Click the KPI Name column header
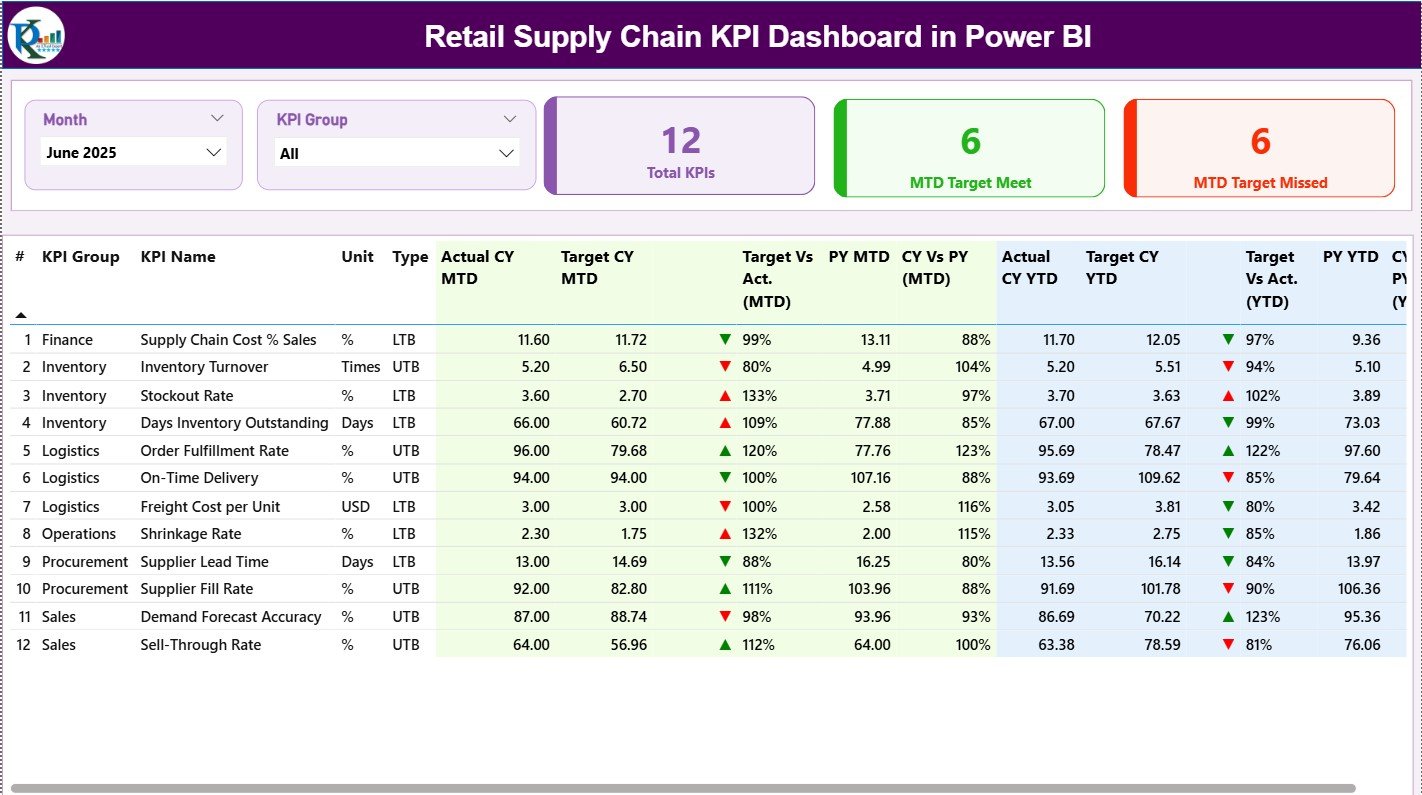Image resolution: width=1422 pixels, height=795 pixels. click(x=180, y=257)
